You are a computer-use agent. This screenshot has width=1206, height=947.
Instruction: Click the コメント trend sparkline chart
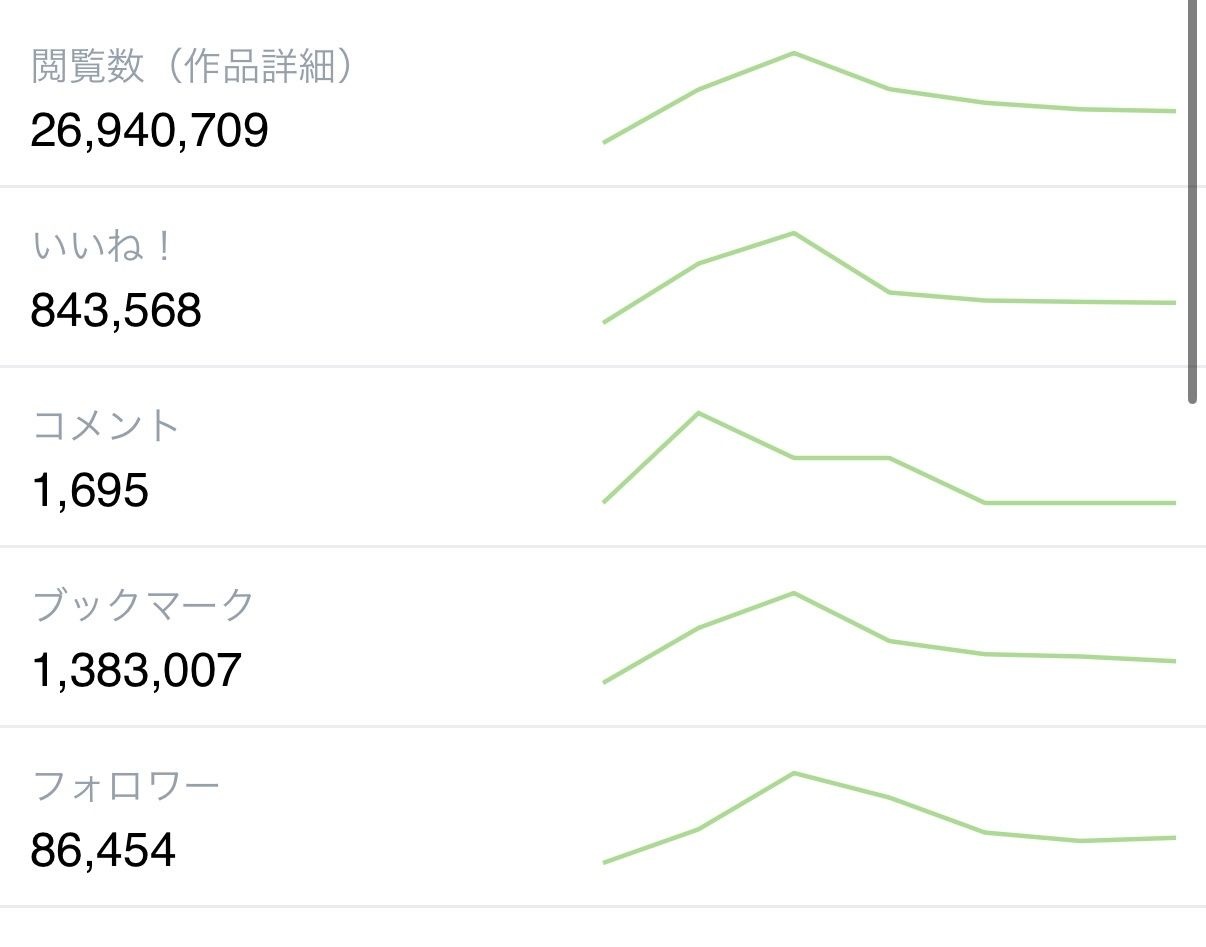889,458
